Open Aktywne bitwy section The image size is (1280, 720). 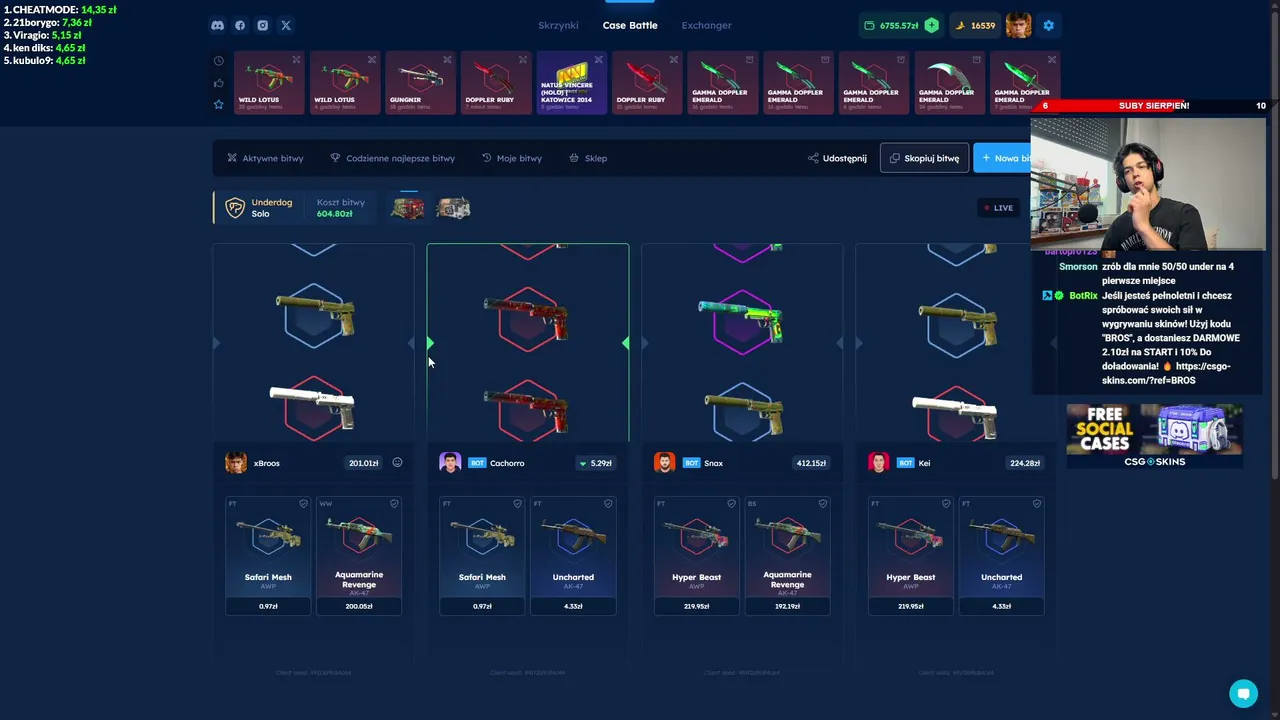click(x=265, y=158)
